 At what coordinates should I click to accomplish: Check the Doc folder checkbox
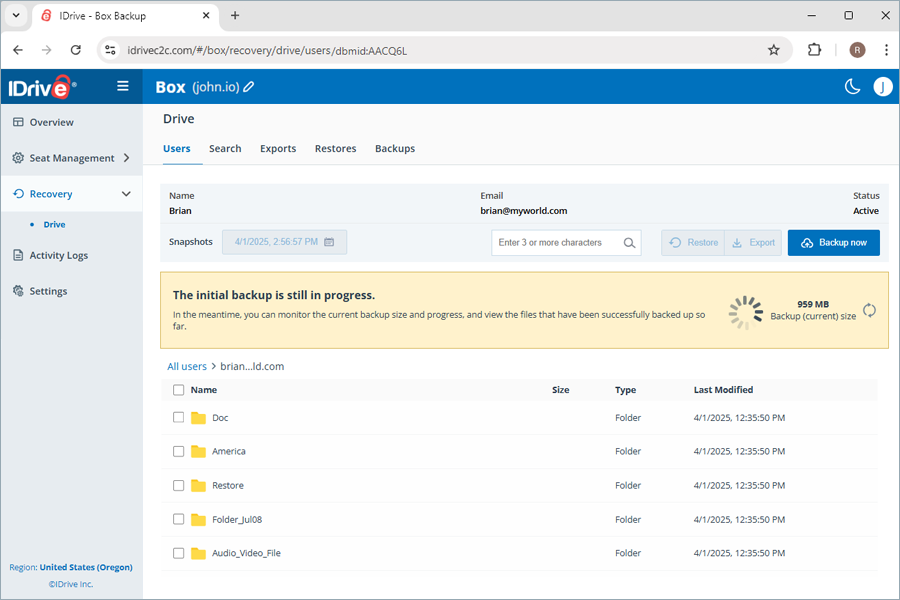[x=179, y=417]
